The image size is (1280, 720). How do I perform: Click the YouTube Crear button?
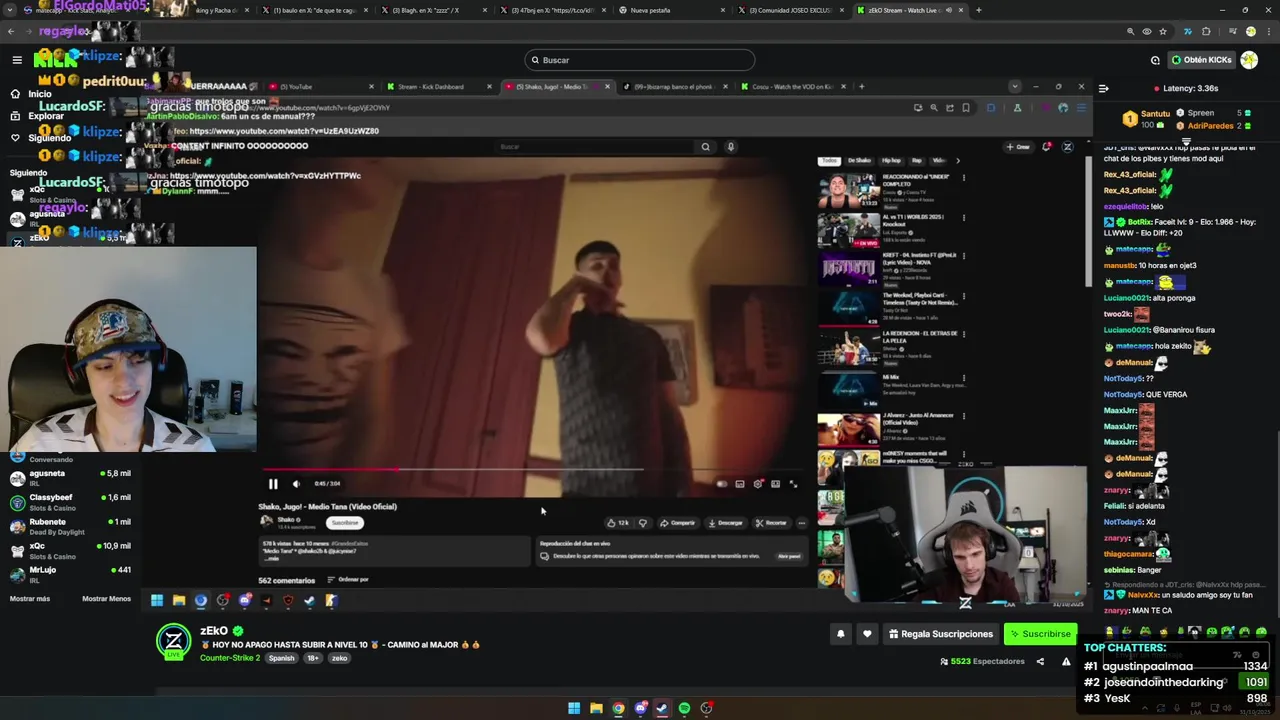pos(1018,147)
